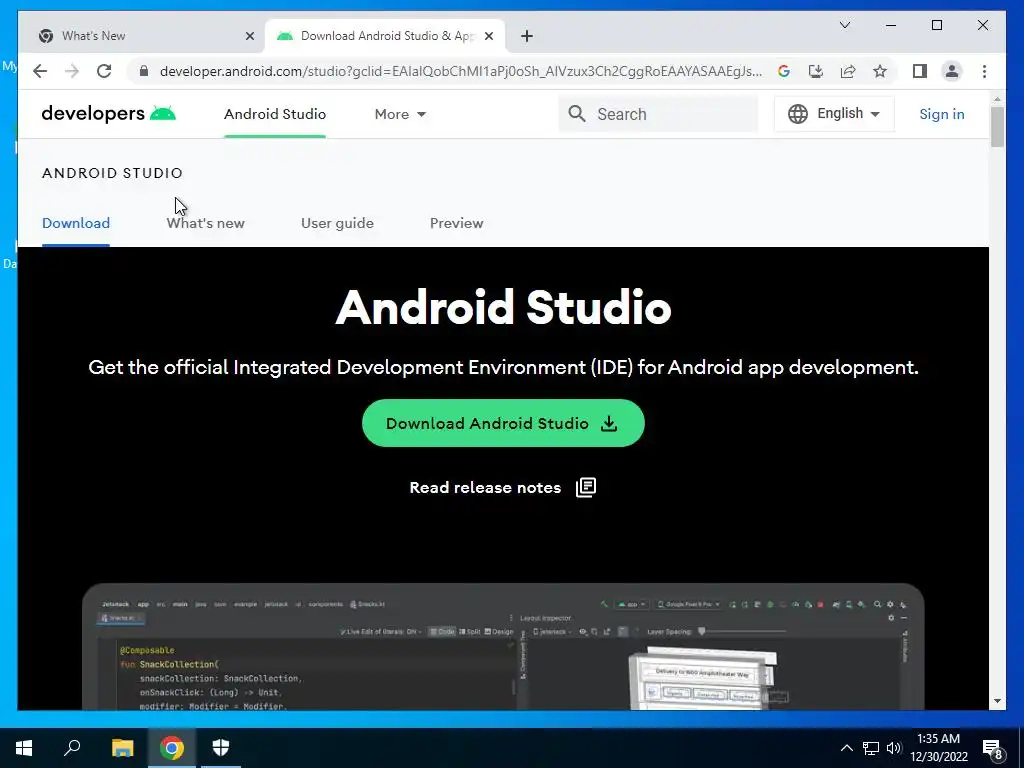This screenshot has height=768, width=1024.
Task: Click the browser forward arrow
Action: (x=72, y=71)
